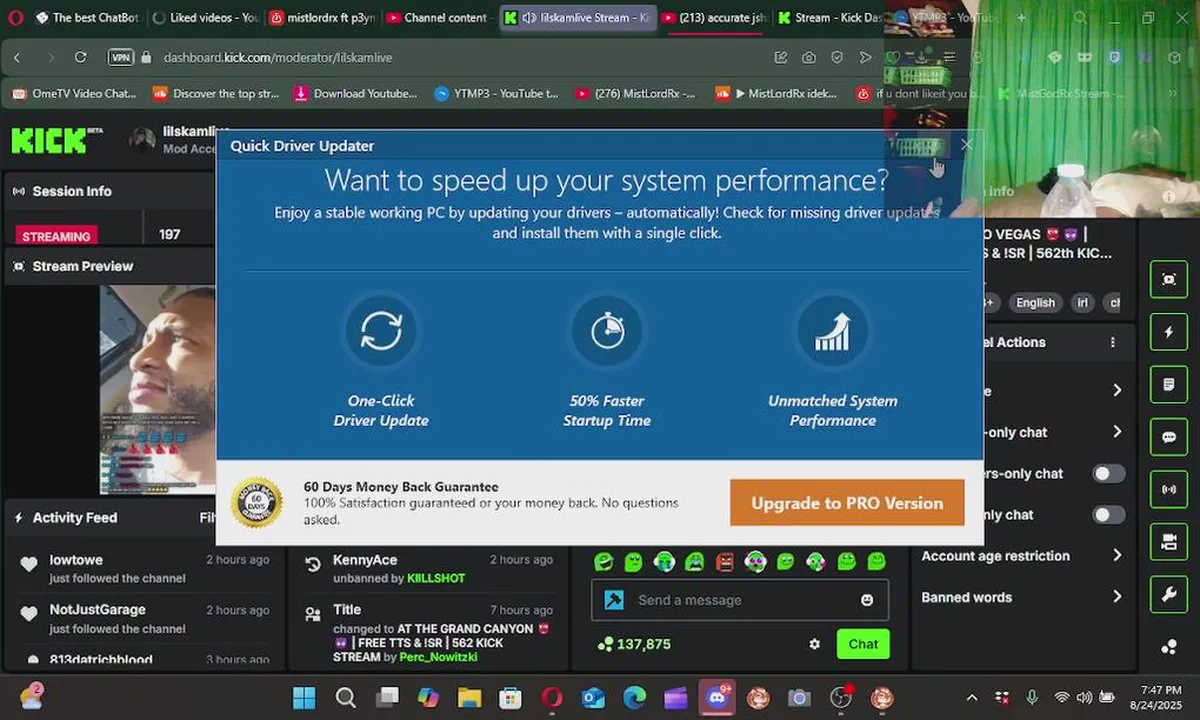Click the stream preview thumbnail
Screen dimensions: 1200x720
point(158,390)
